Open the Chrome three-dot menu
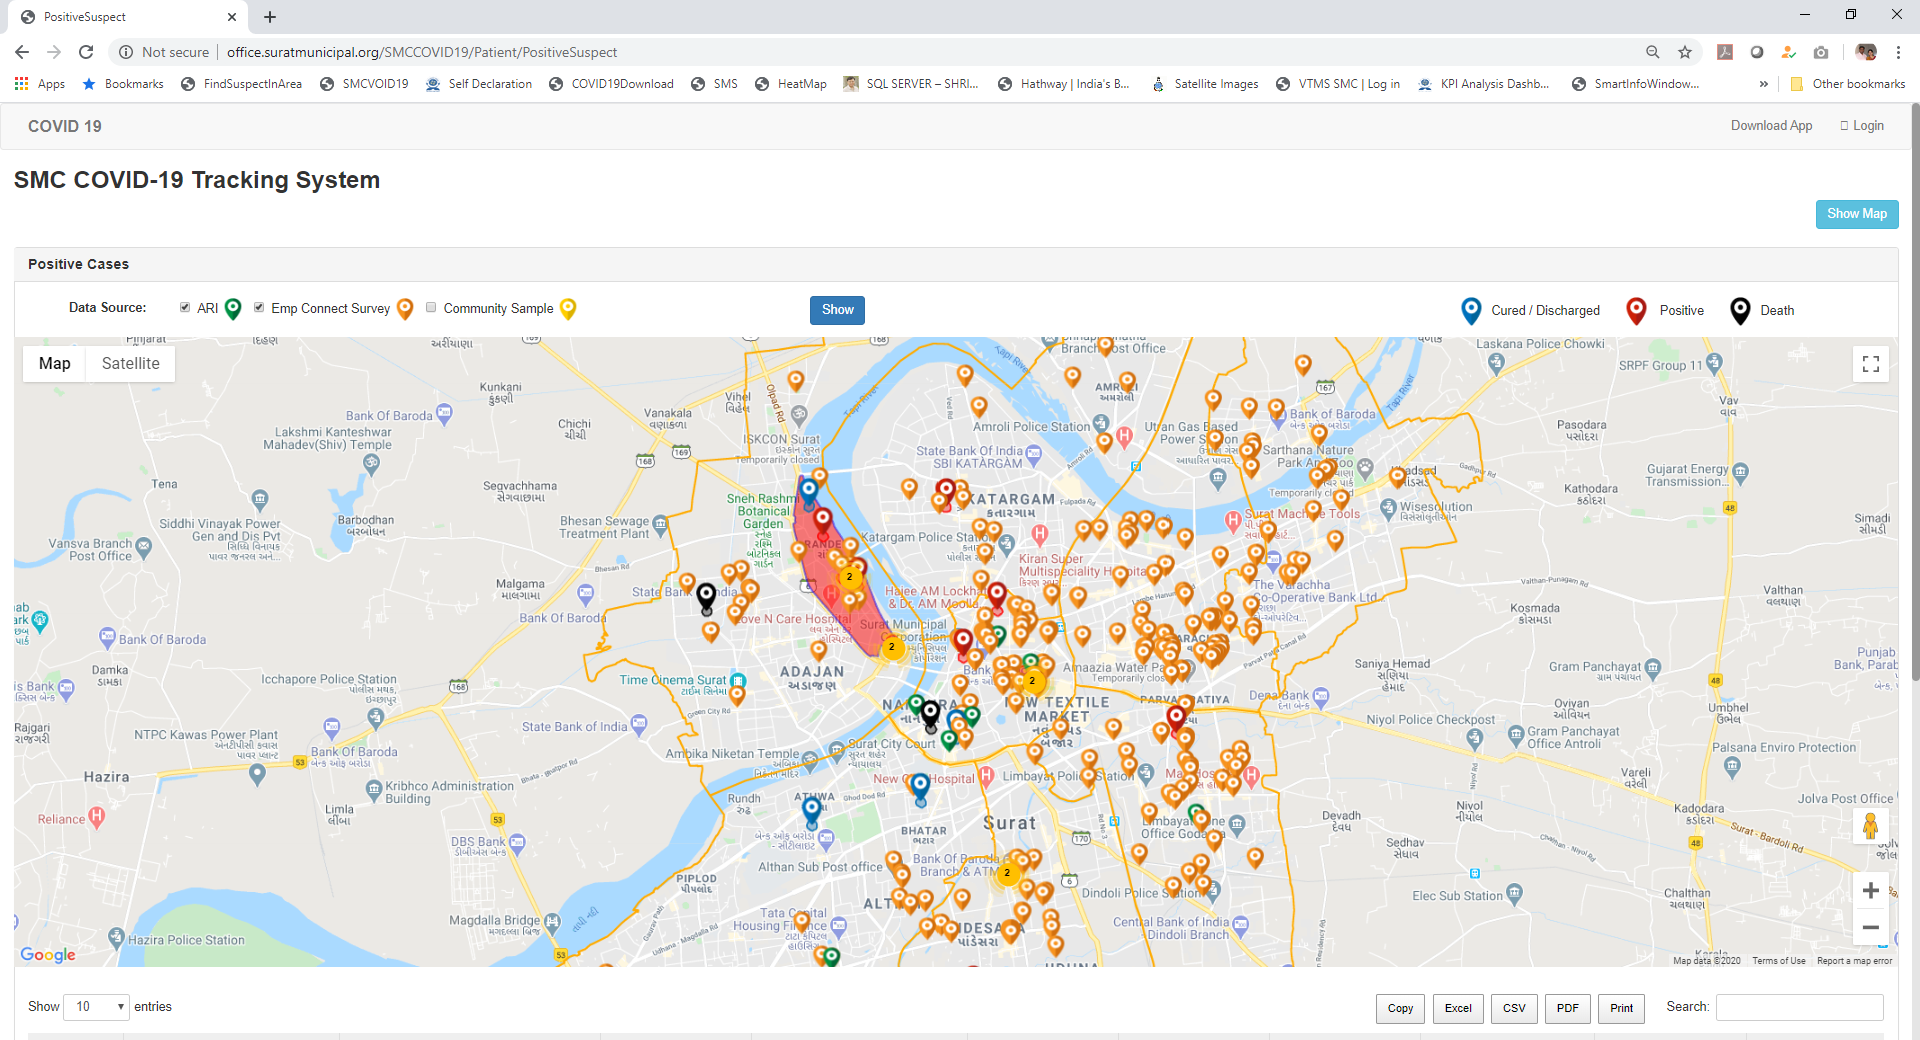This screenshot has width=1920, height=1040. [x=1898, y=52]
